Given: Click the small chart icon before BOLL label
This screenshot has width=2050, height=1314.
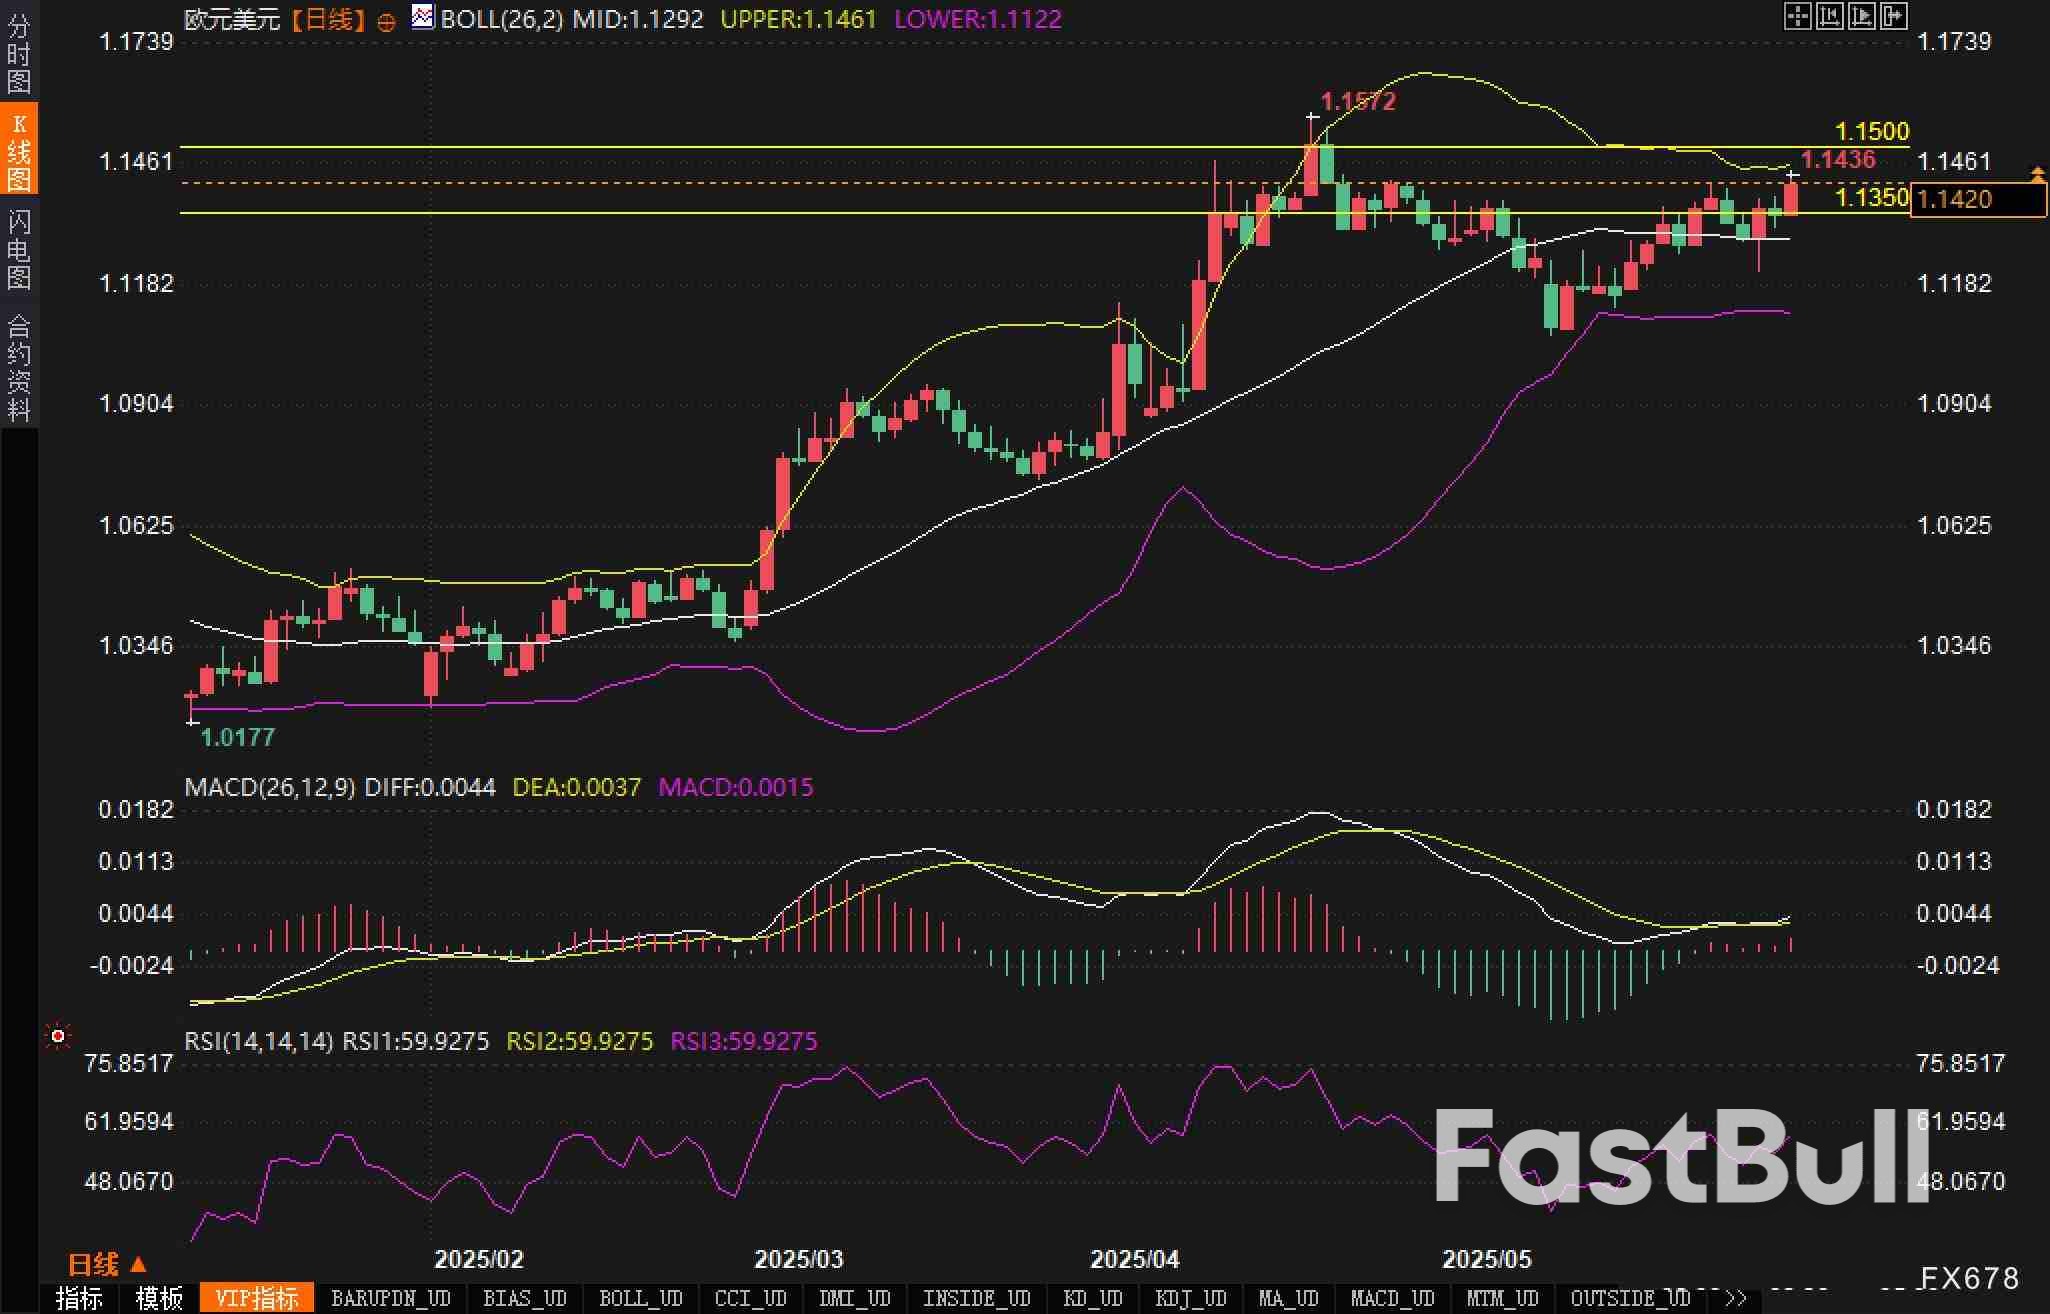Looking at the screenshot, I should tap(423, 17).
